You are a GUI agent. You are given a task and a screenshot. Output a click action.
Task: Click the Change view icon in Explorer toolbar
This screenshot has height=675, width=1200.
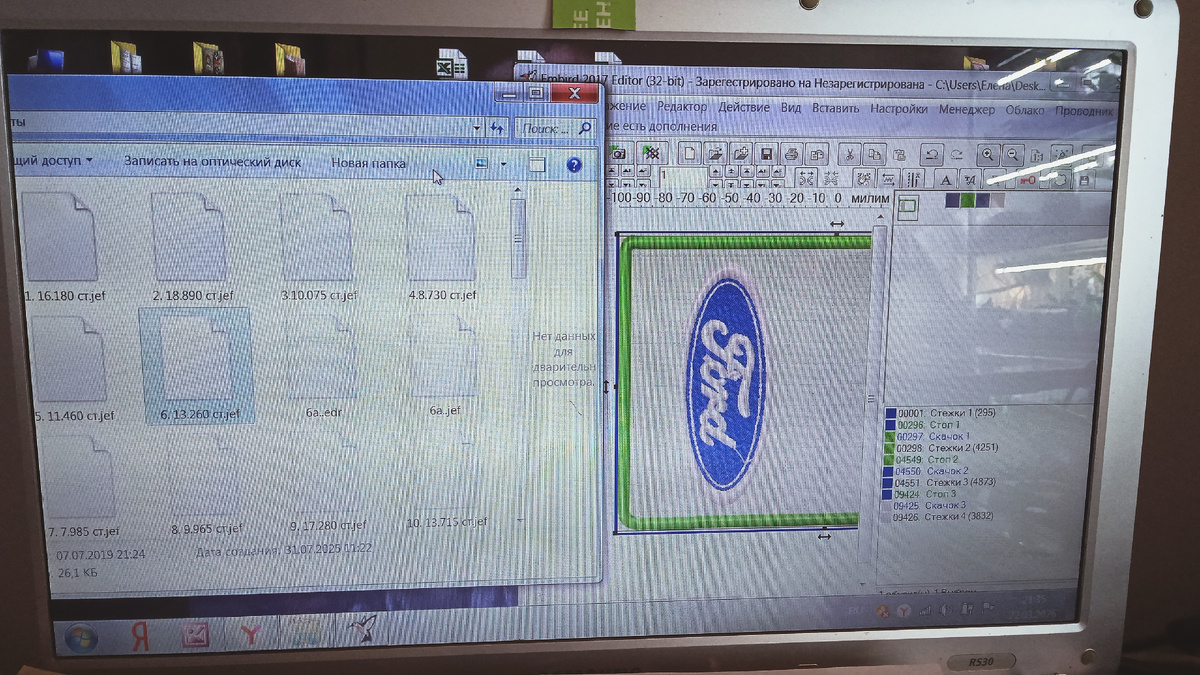[482, 163]
